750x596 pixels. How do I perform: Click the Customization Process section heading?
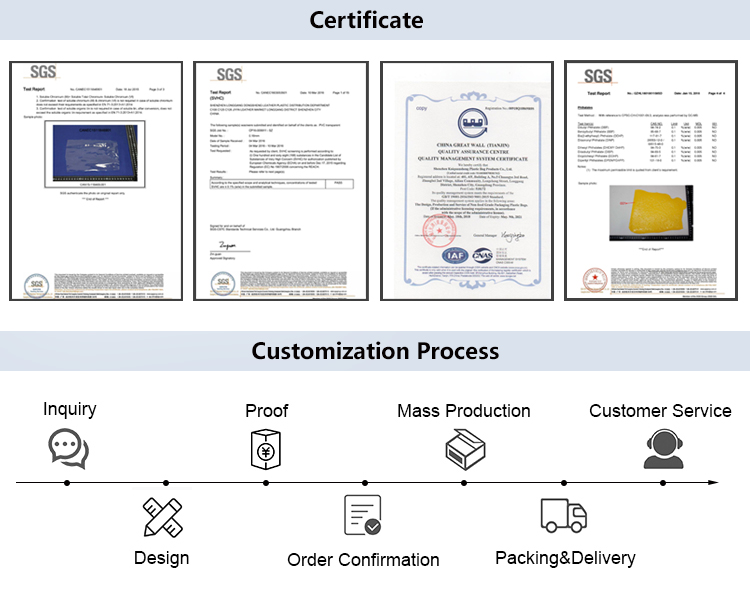[375, 351]
